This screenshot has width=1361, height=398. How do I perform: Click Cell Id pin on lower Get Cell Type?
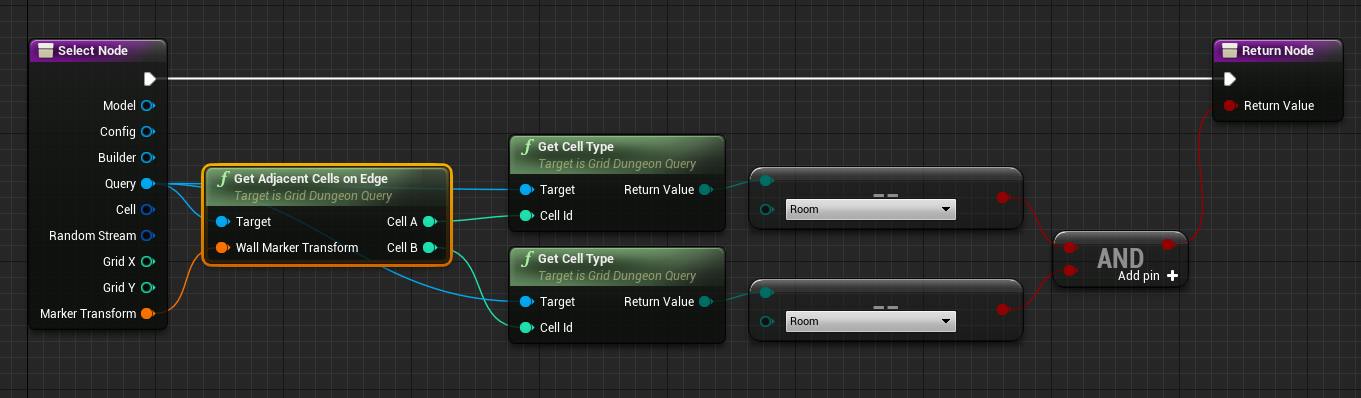click(526, 327)
